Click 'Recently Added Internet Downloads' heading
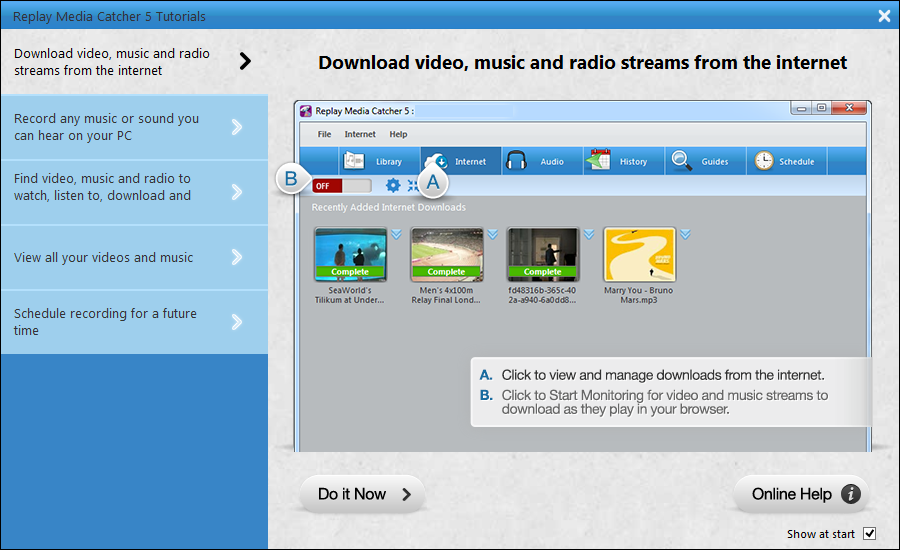The height and width of the screenshot is (550, 900). click(x=389, y=207)
